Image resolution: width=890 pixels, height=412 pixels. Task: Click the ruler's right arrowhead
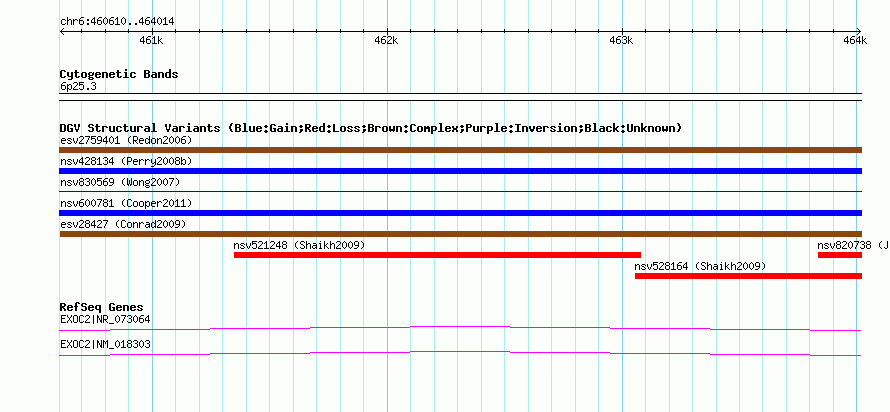(x=859, y=31)
